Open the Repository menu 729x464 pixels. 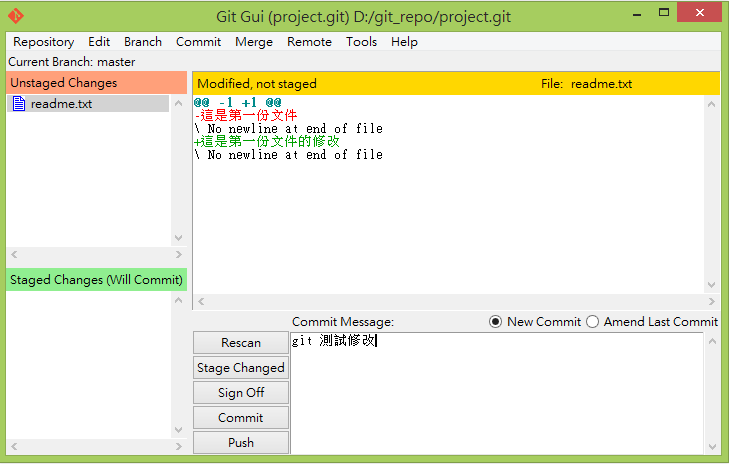44,42
